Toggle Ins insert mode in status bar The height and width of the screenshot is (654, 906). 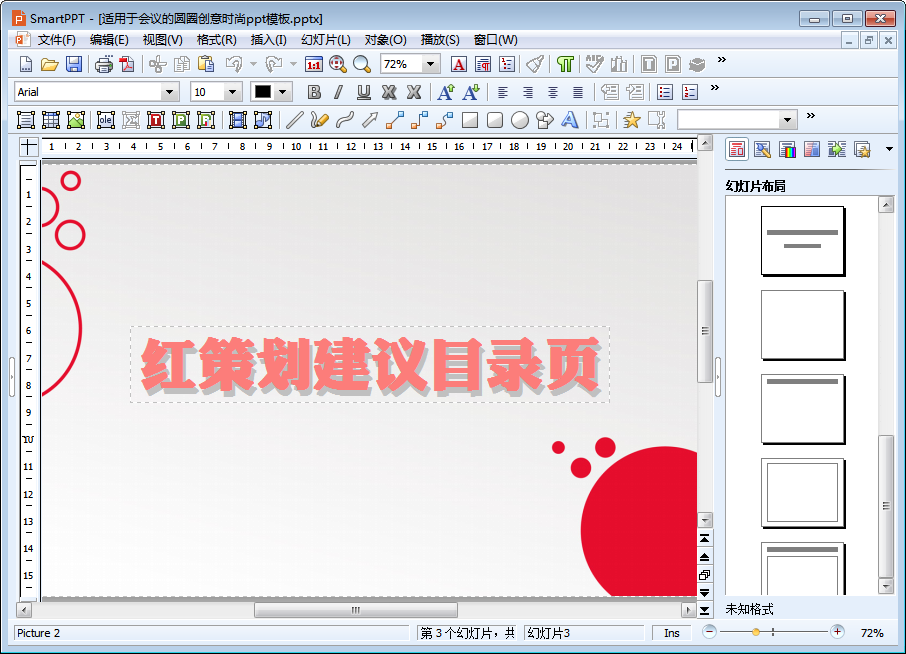[671, 633]
